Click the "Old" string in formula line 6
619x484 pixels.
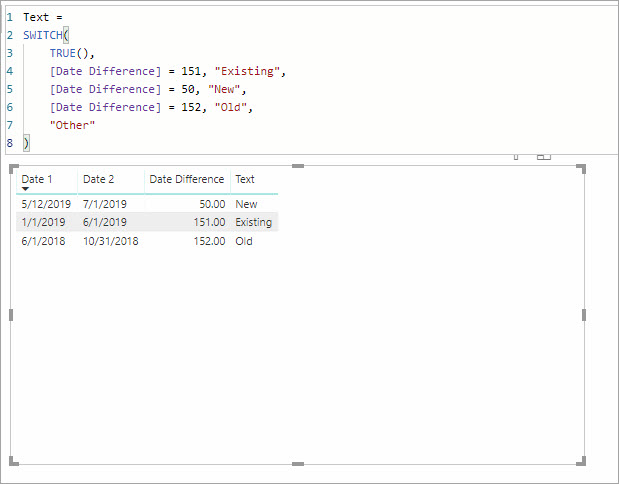(x=231, y=107)
